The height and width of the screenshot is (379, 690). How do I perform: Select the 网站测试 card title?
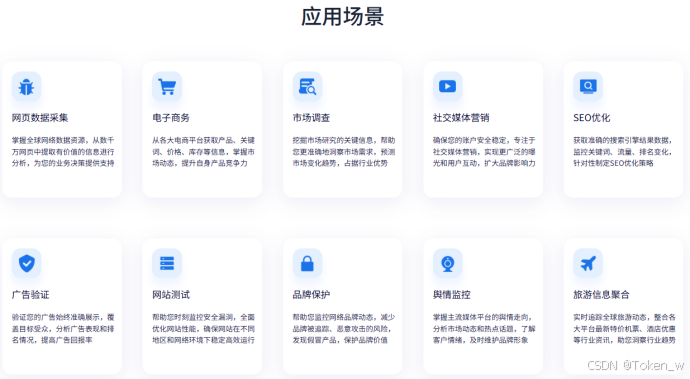pos(171,295)
